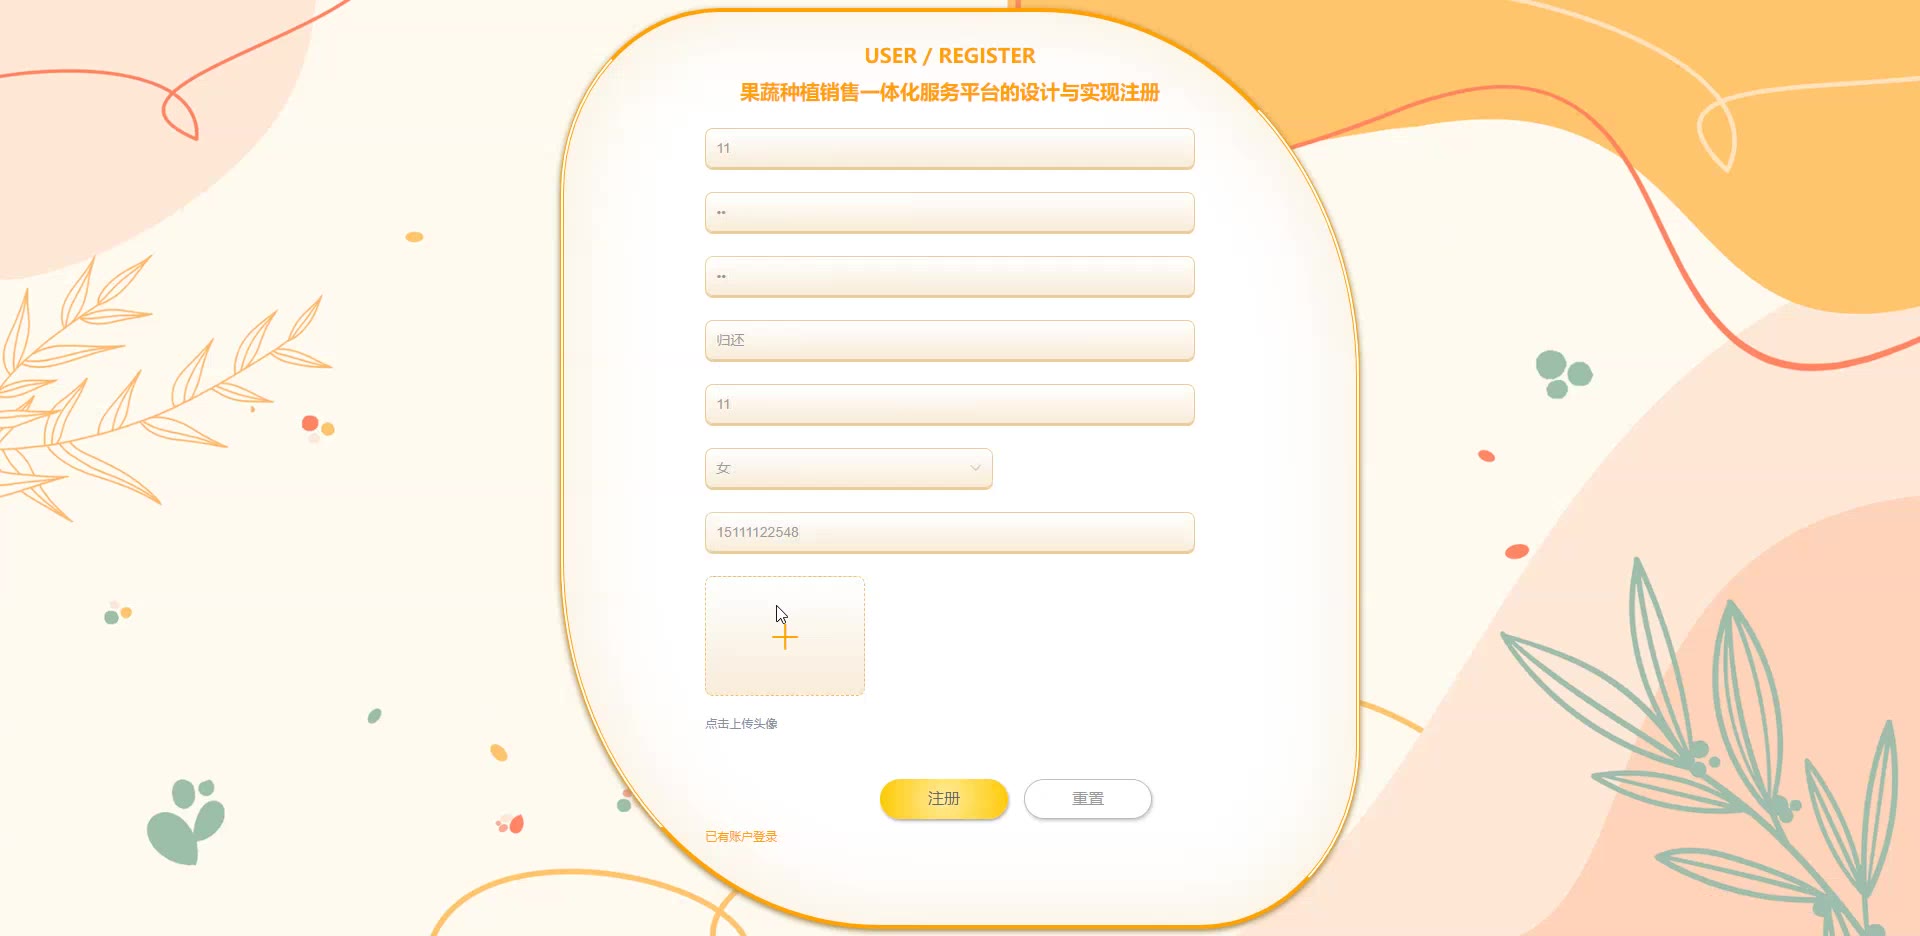
Task: Click the orange plus upload icon
Action: click(785, 638)
